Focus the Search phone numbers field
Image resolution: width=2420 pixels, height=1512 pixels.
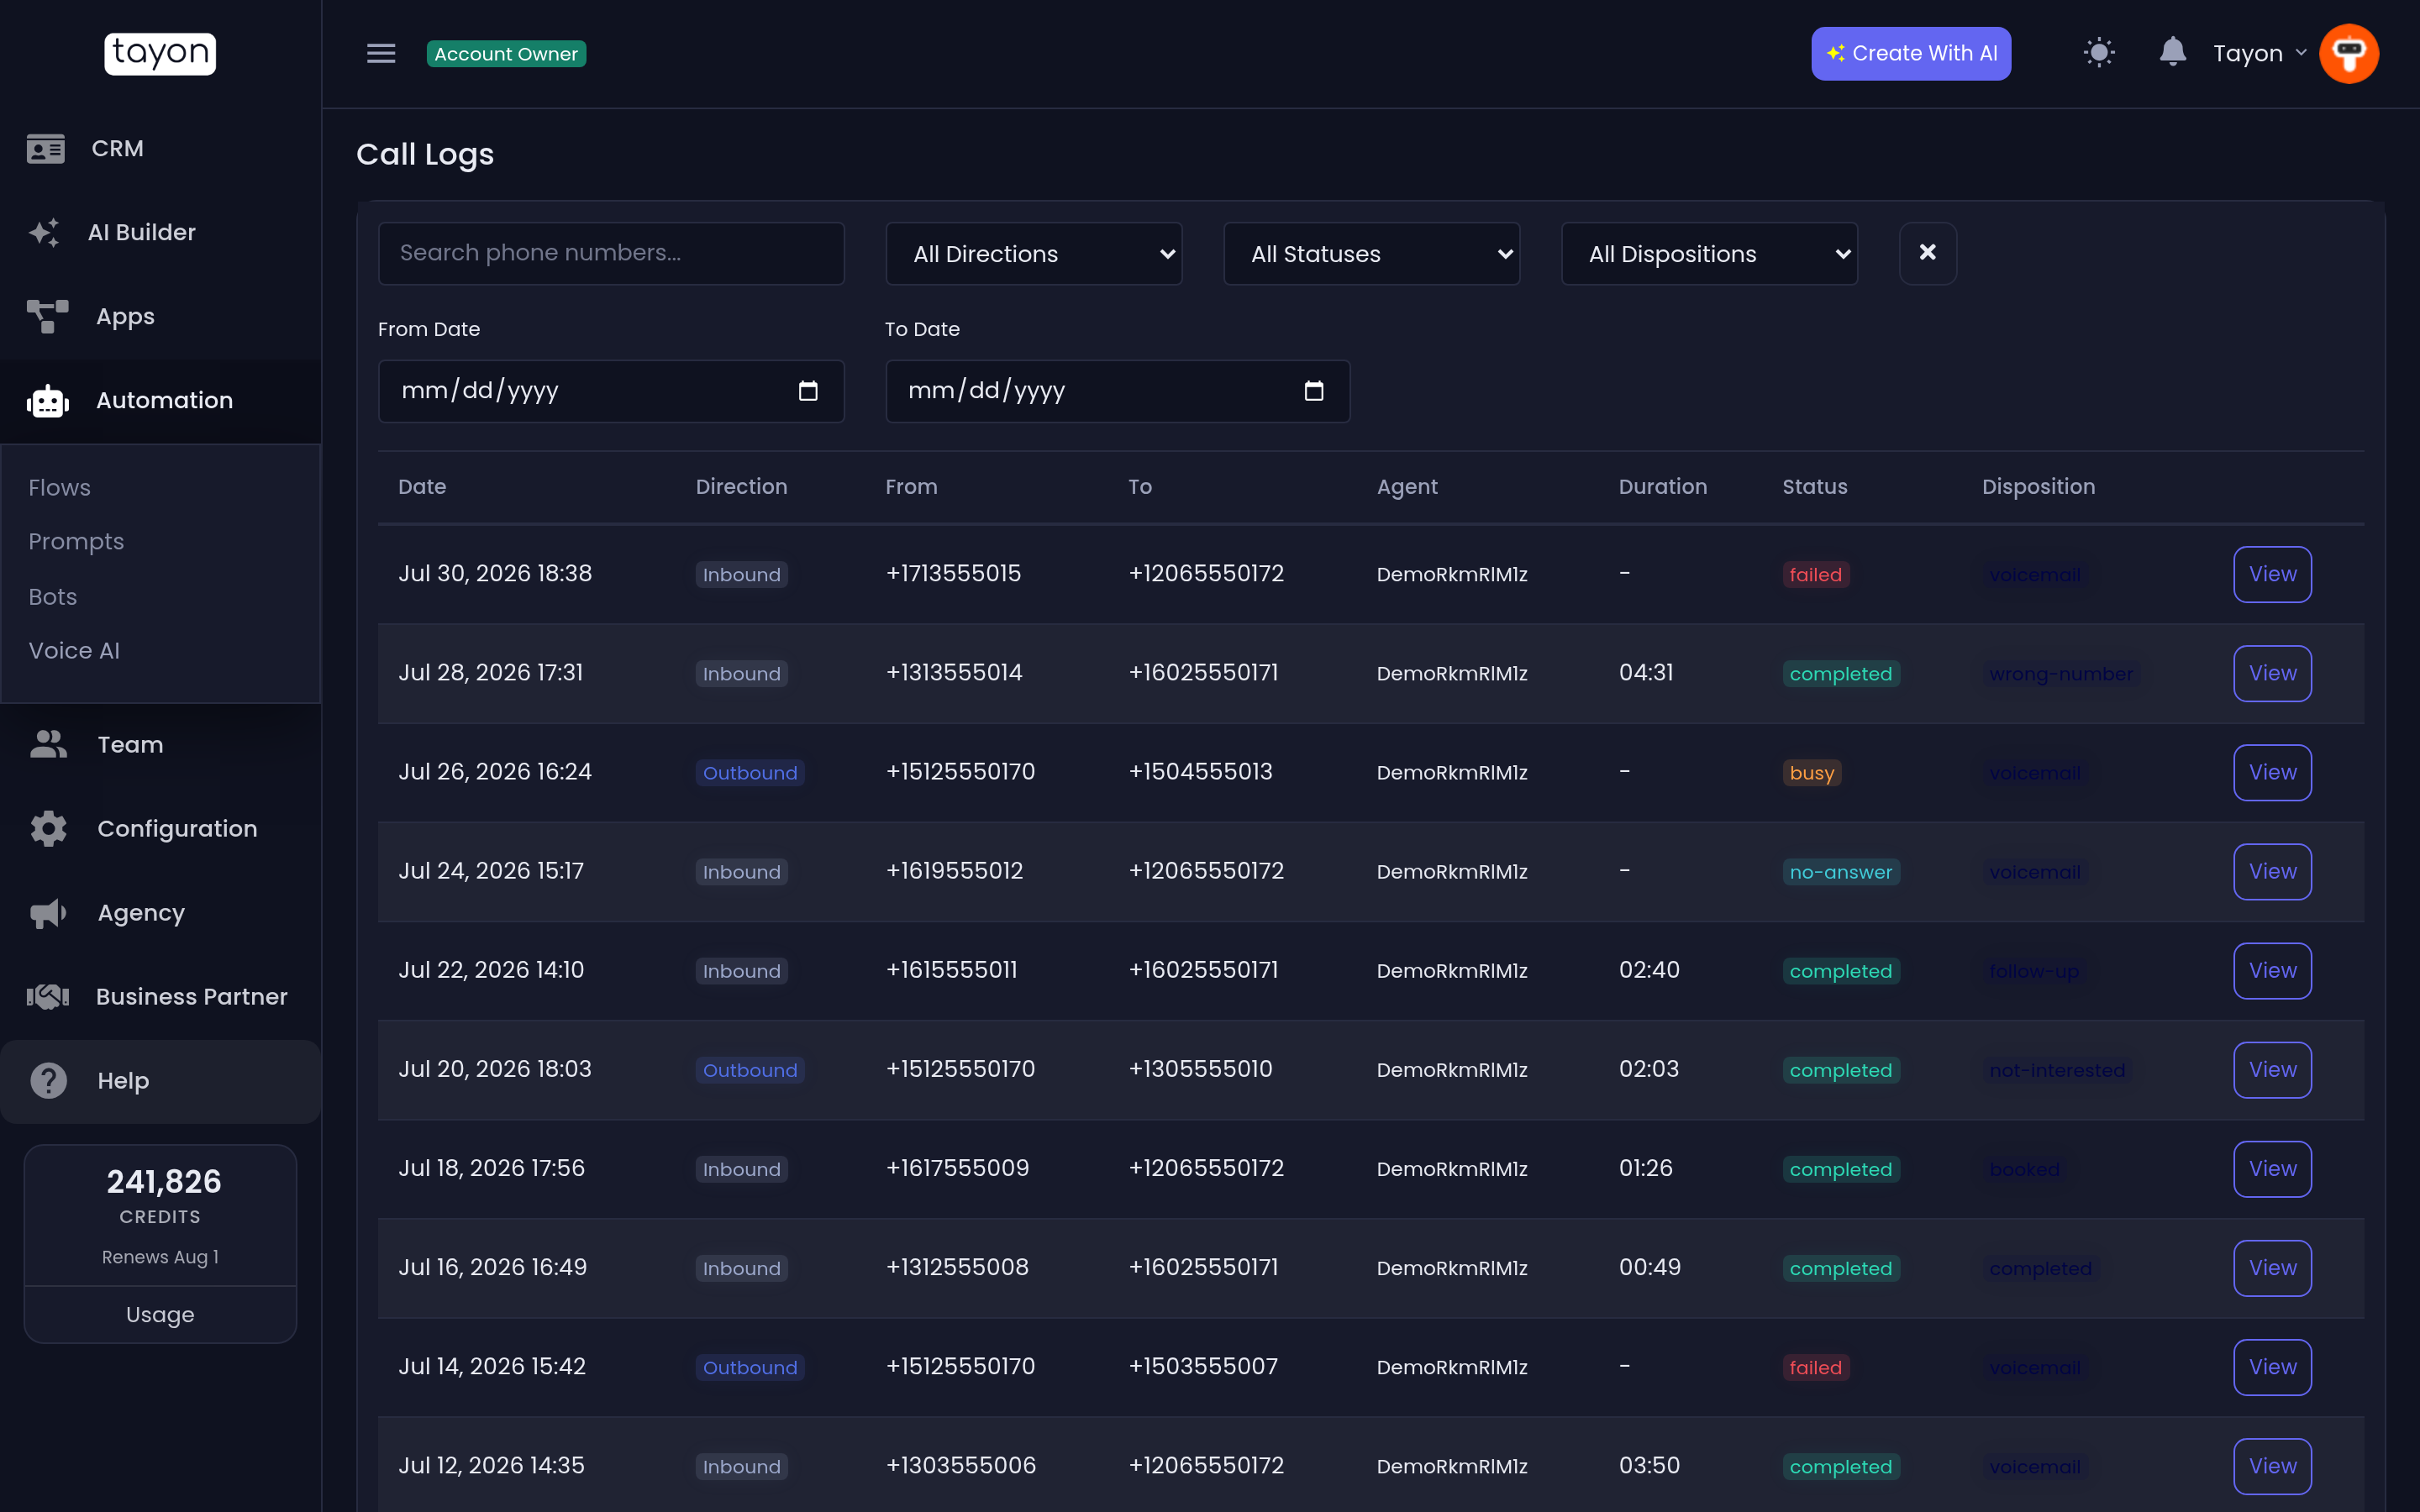[x=611, y=253]
